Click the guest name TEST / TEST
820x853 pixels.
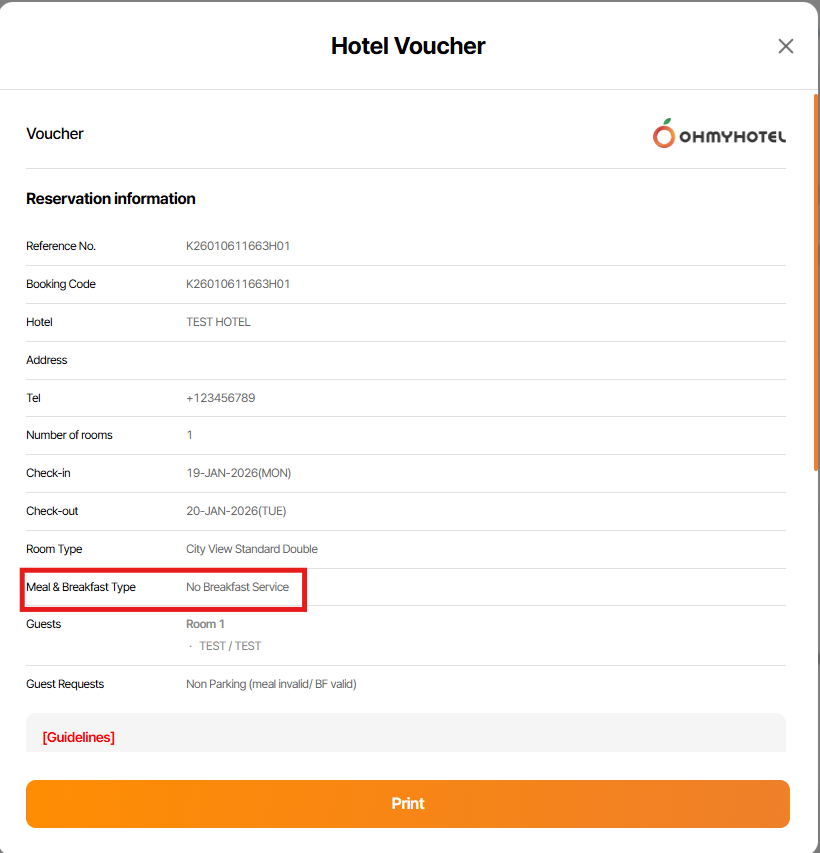[x=230, y=646]
